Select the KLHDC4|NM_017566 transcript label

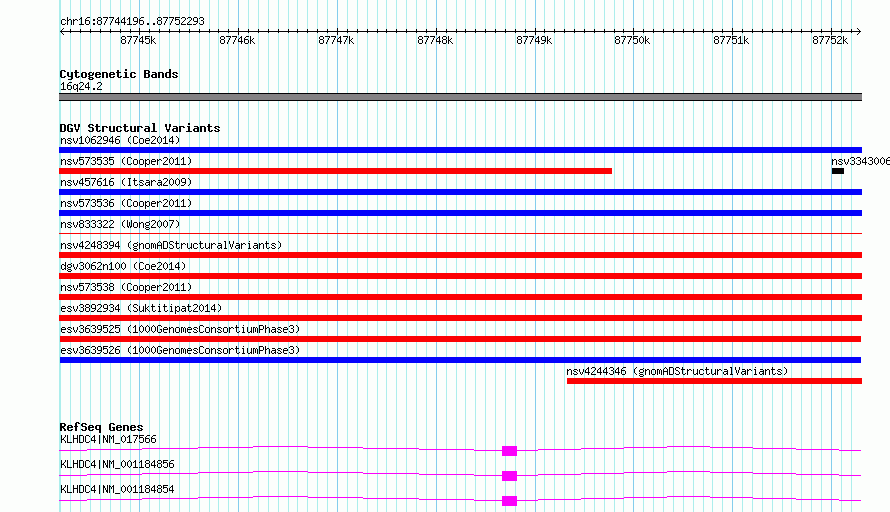[108, 439]
